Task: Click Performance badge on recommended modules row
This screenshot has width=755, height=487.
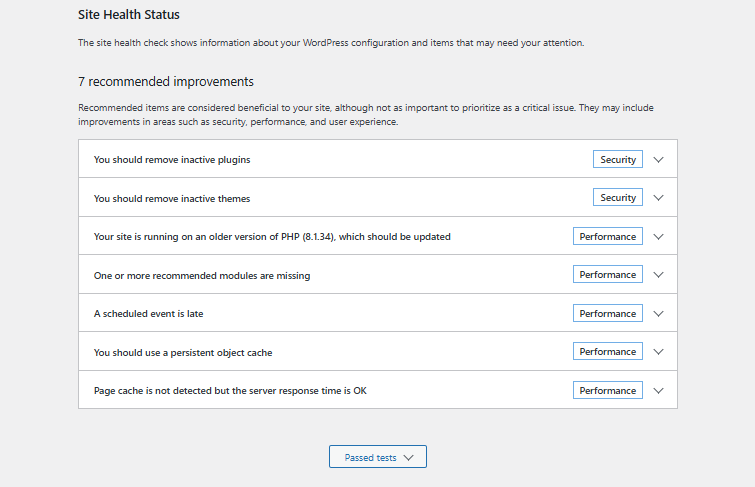Action: pyautogui.click(x=608, y=275)
